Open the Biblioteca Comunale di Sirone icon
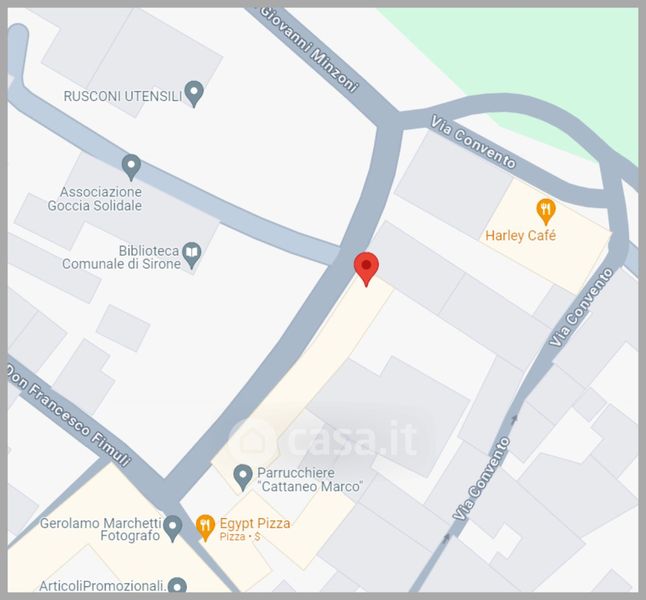 (192, 255)
